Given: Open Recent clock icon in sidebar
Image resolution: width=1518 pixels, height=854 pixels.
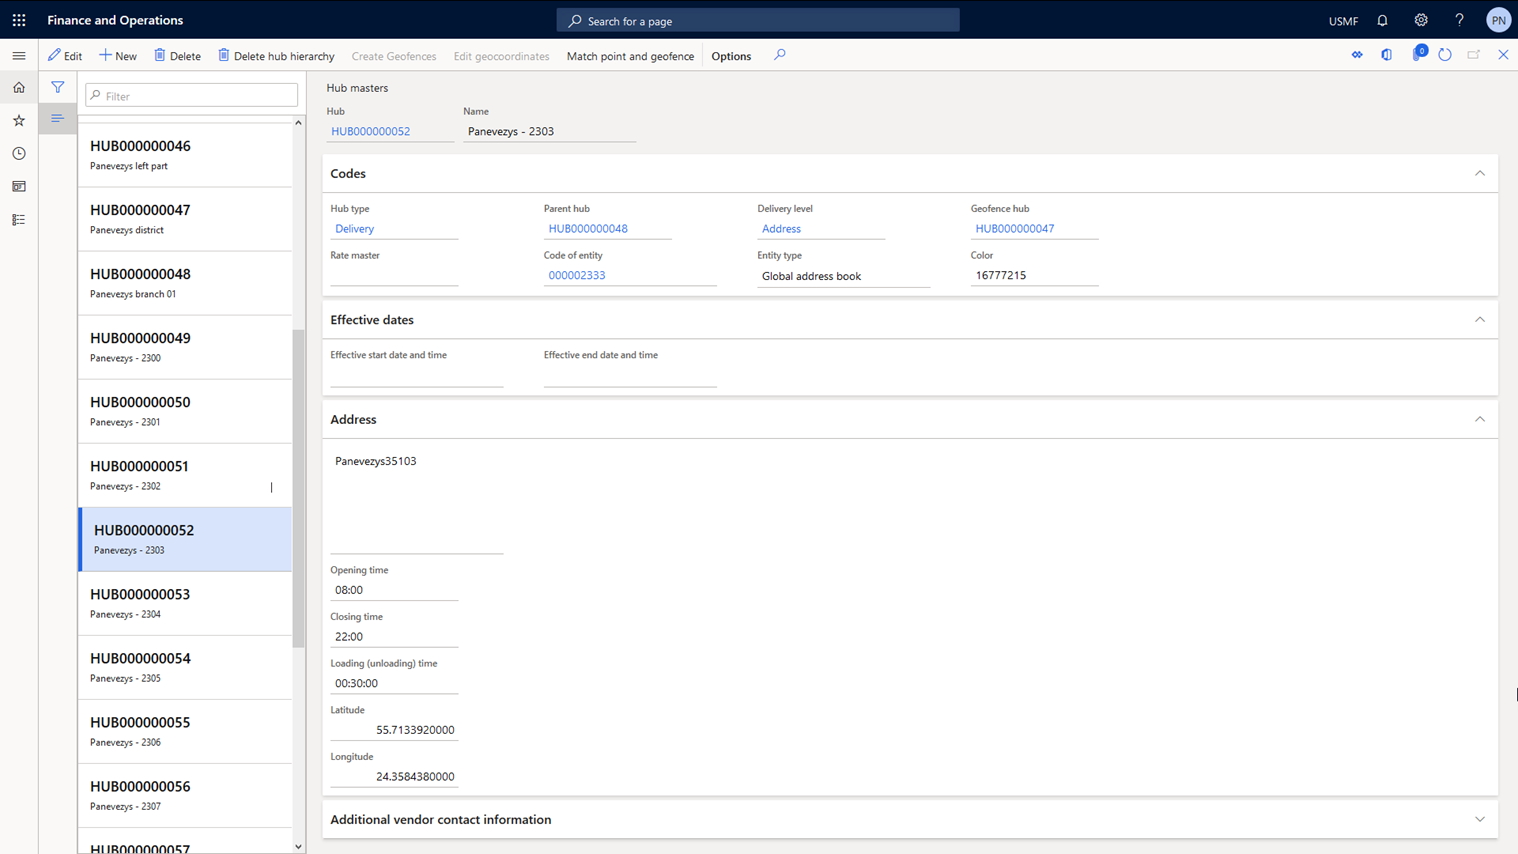Looking at the screenshot, I should 19,154.
